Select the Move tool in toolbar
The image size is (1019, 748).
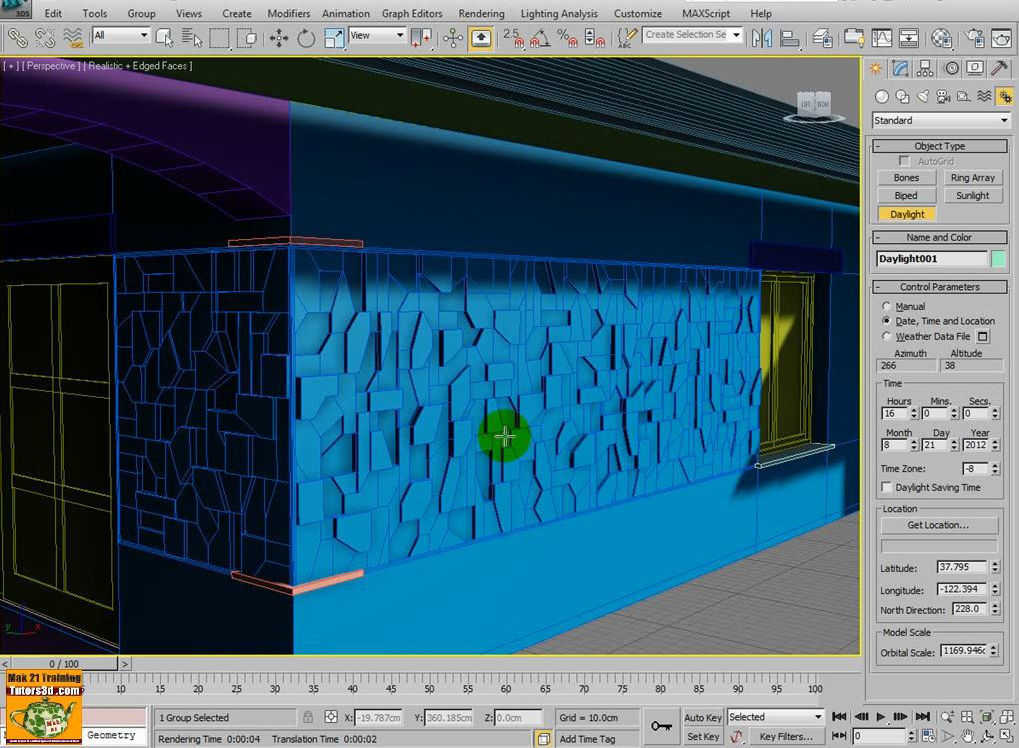click(x=278, y=38)
